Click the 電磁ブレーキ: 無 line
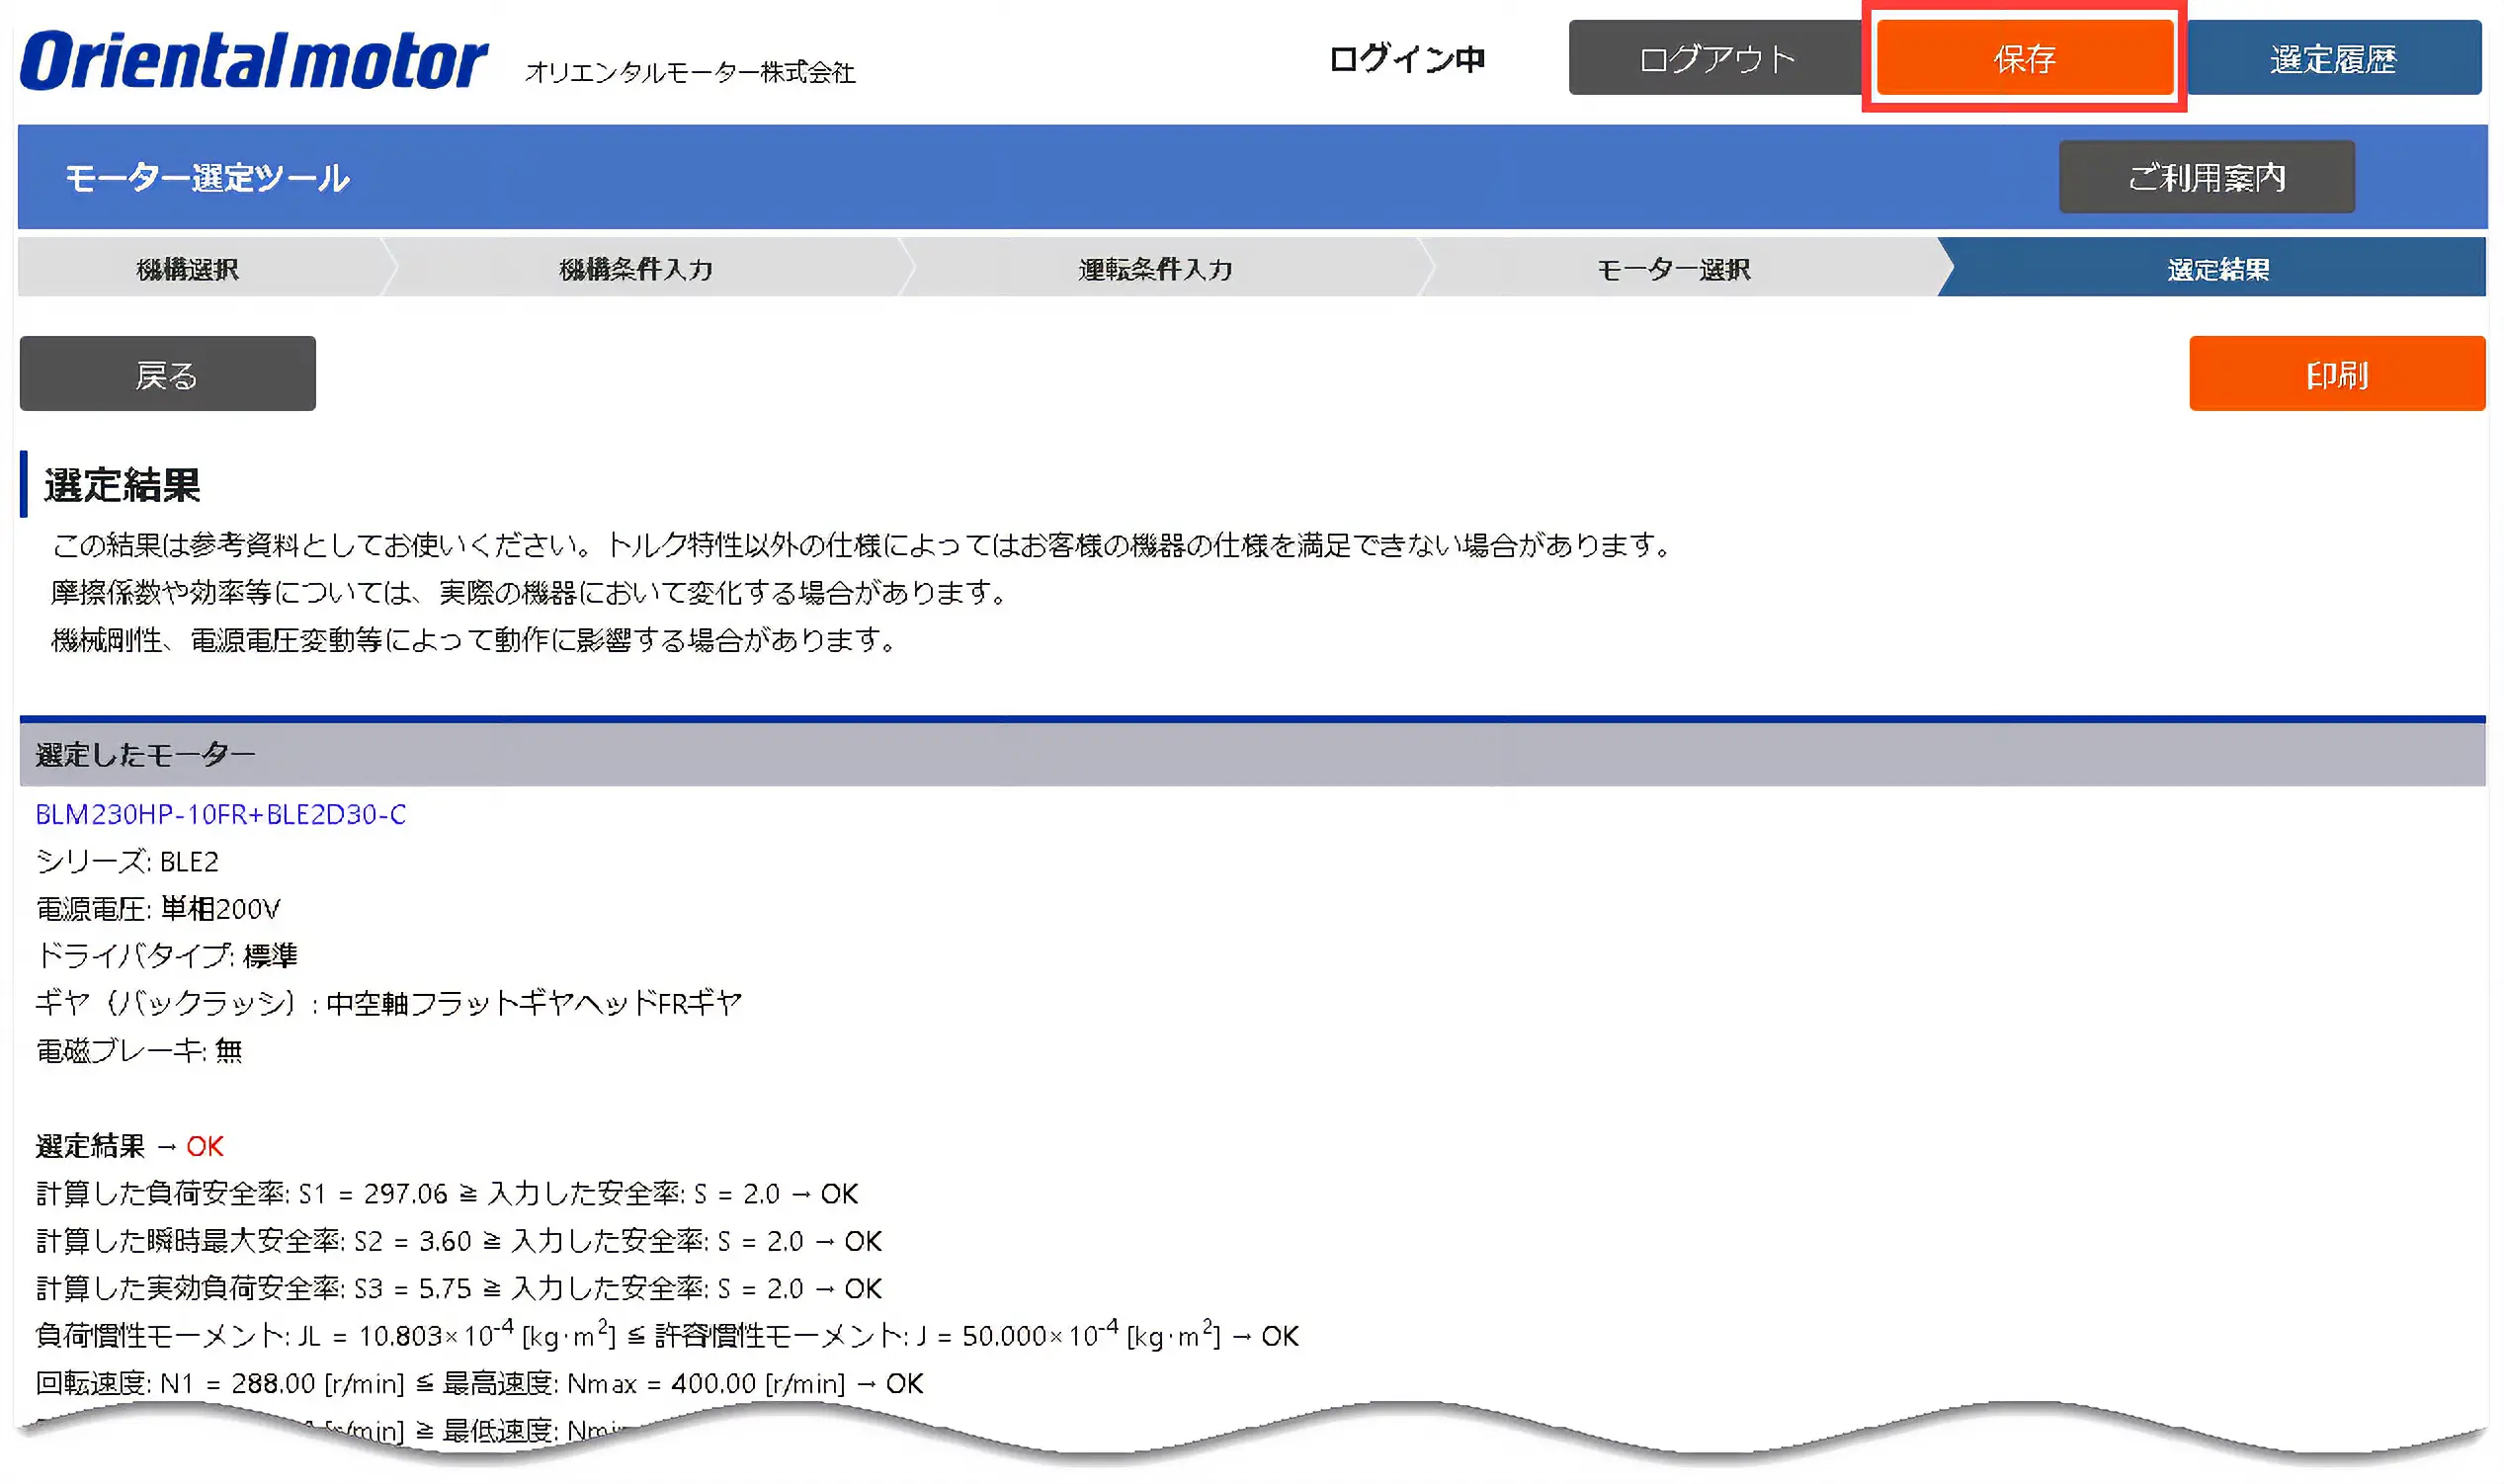Viewport: 2504px width, 1484px height. point(139,1051)
